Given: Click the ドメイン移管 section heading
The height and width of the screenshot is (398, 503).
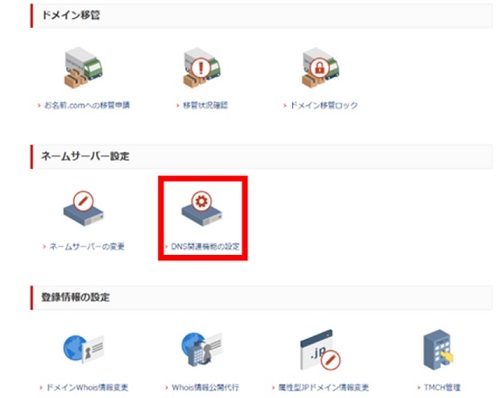Looking at the screenshot, I should tap(71, 15).
